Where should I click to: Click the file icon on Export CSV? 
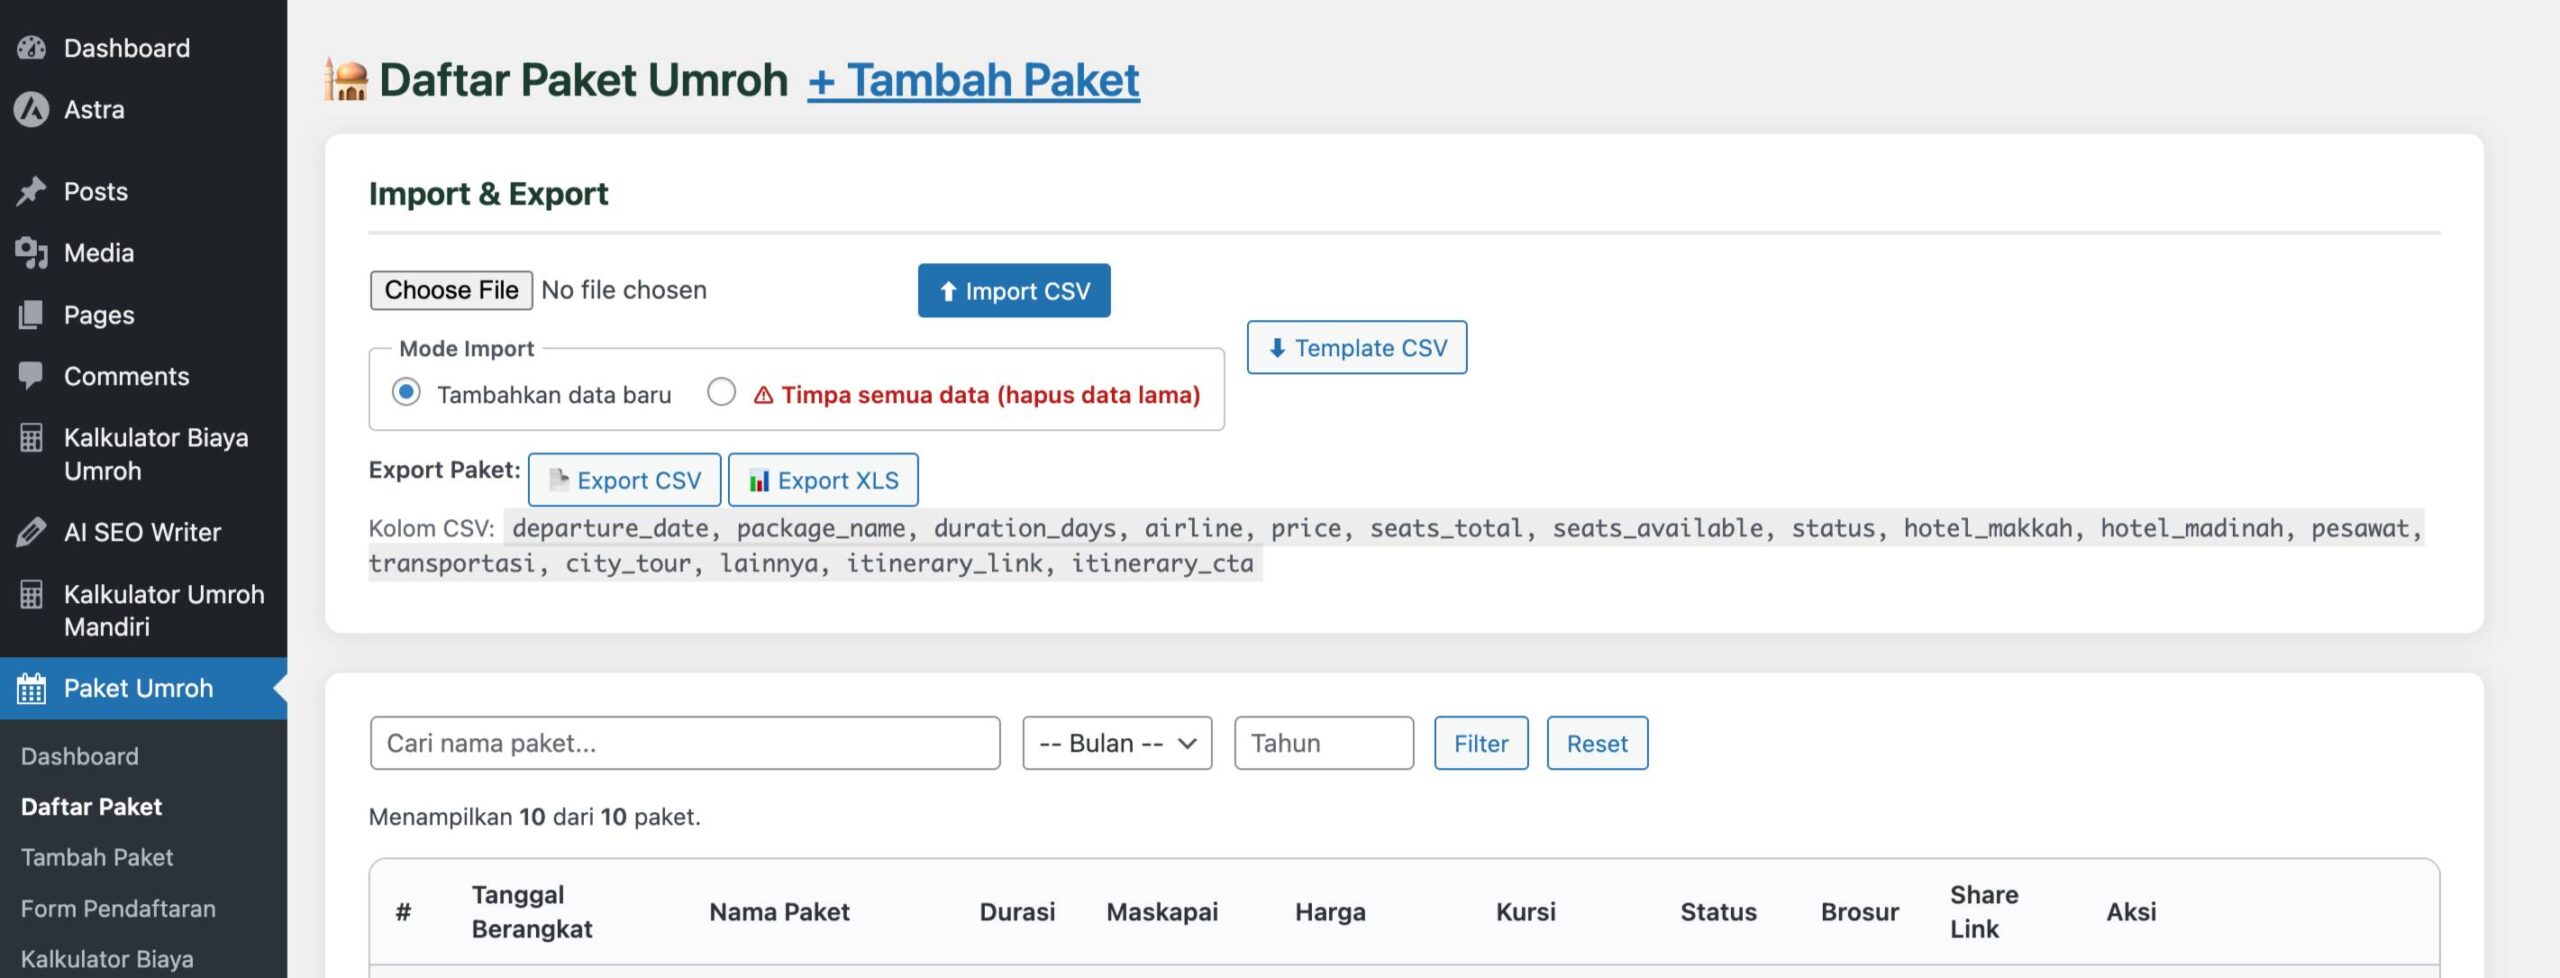(559, 480)
